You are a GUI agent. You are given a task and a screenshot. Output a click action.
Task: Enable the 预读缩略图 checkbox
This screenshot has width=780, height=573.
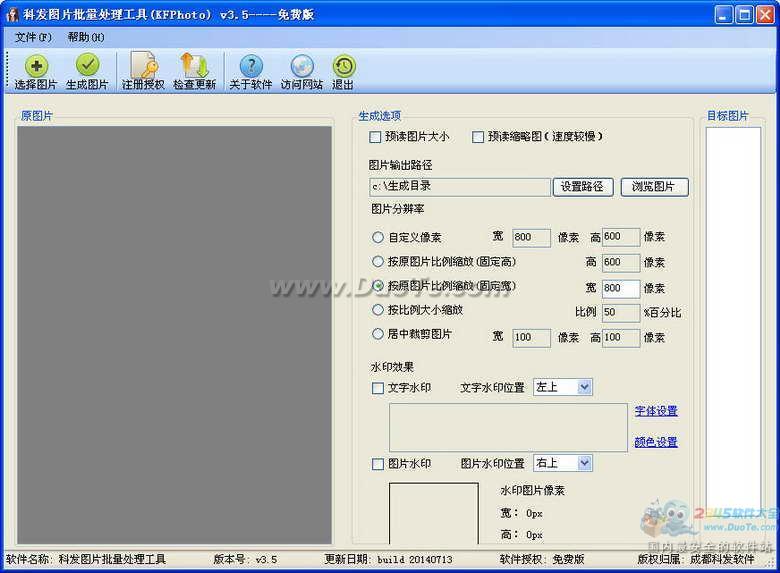click(x=478, y=137)
